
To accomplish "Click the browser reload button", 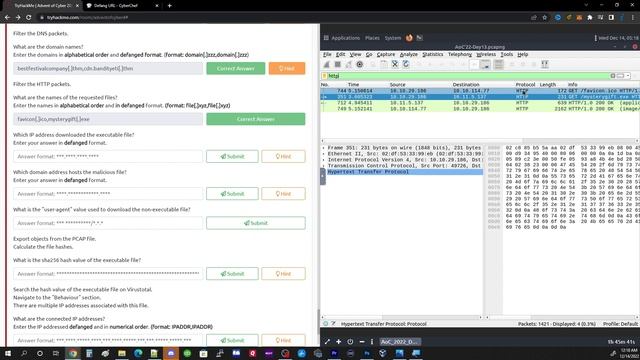I will 28,18.
